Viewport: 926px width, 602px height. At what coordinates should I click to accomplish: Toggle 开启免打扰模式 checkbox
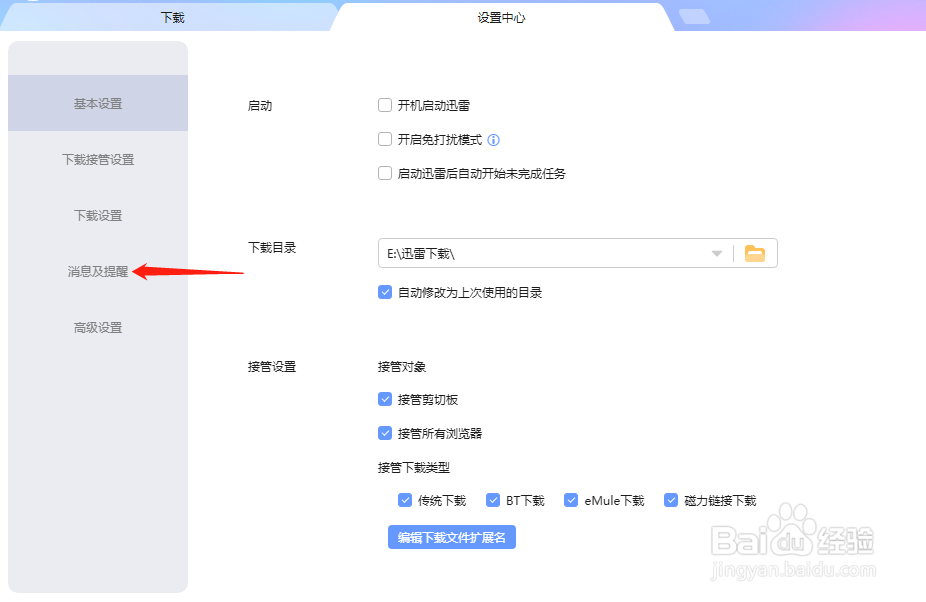tap(385, 140)
